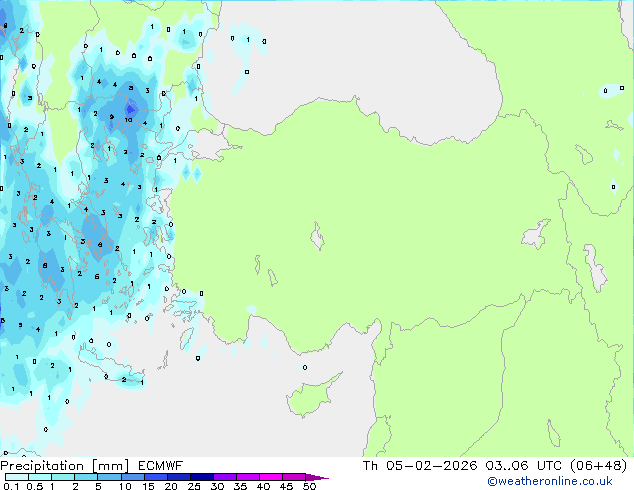Click the '10' precipitation value on the map
The height and width of the screenshot is (490, 634).
[x=128, y=120]
